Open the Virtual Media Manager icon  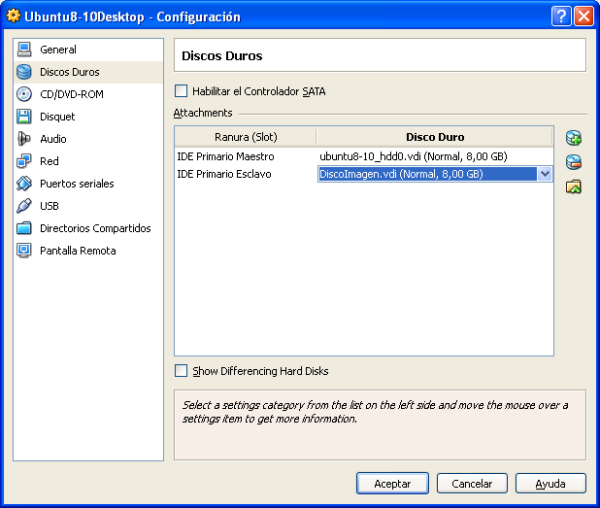[x=573, y=187]
